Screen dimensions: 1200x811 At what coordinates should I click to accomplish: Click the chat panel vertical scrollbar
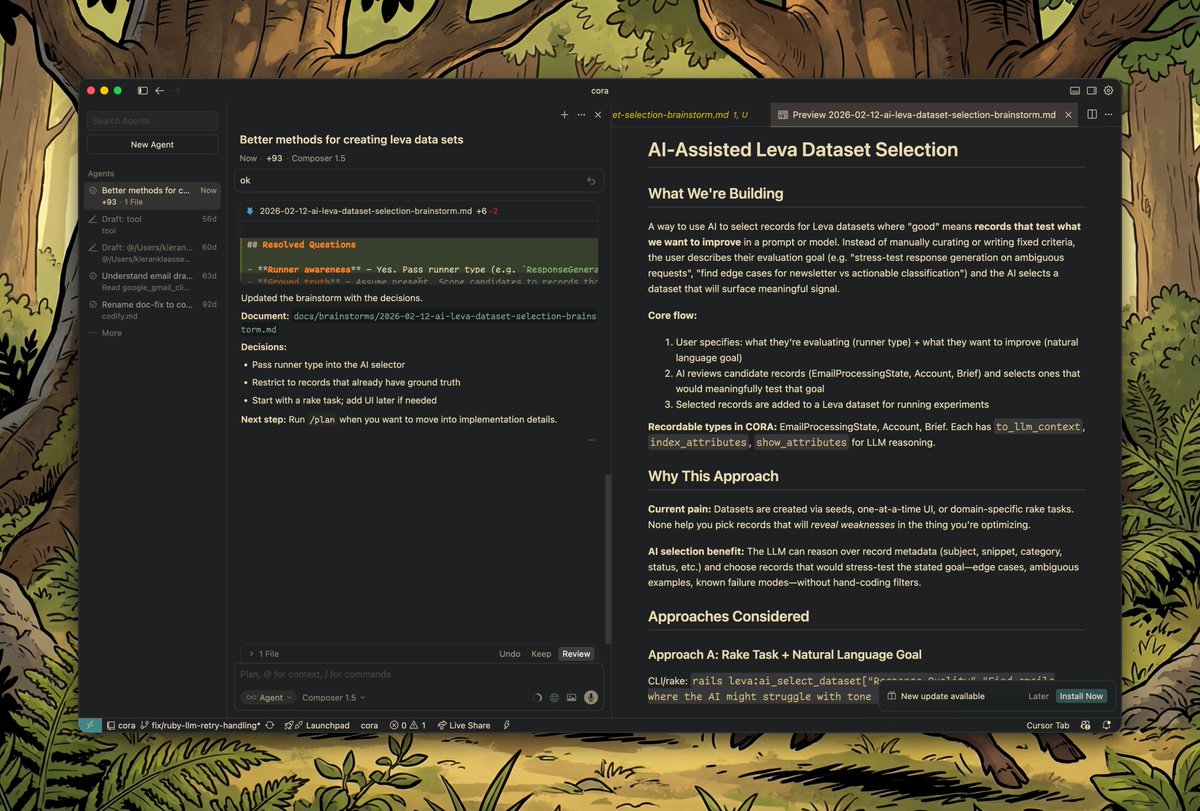pos(606,560)
